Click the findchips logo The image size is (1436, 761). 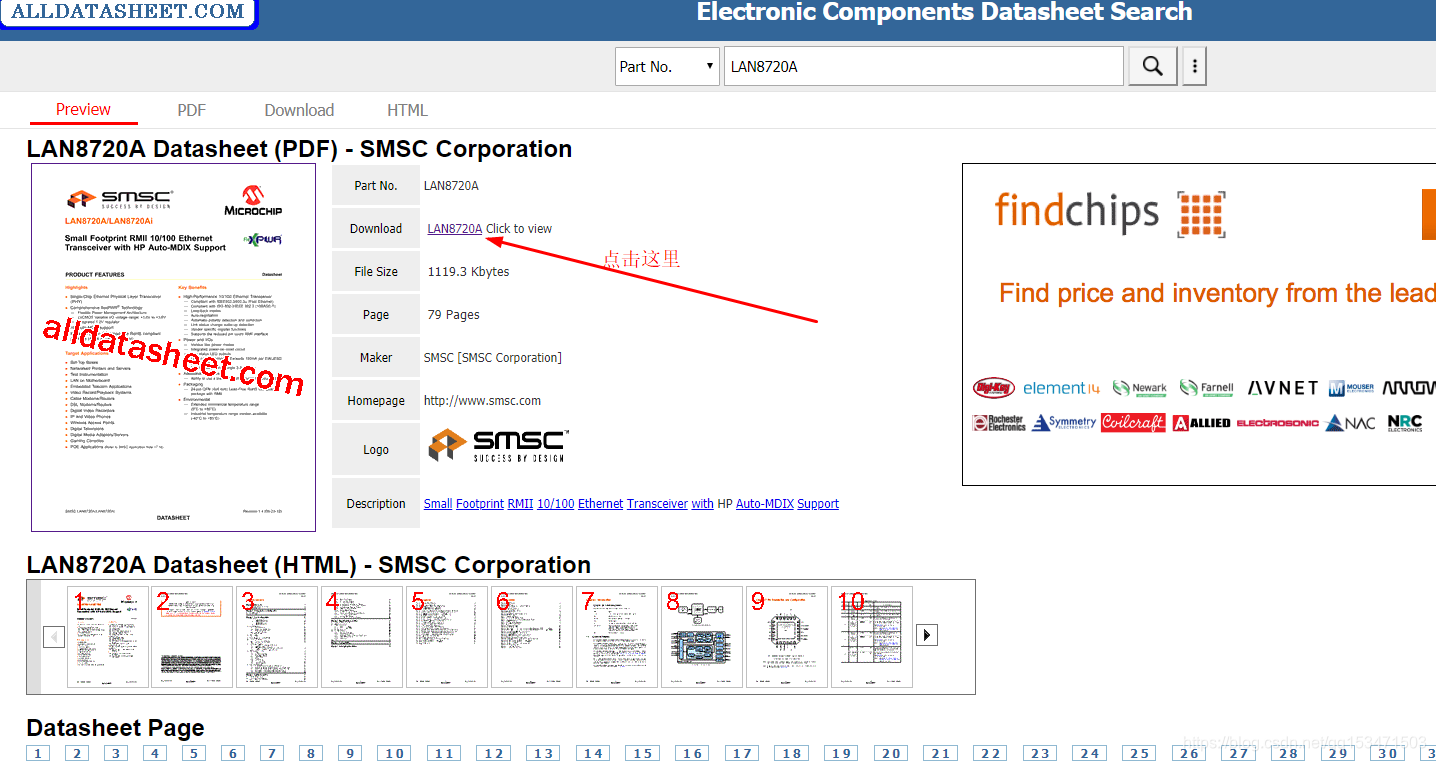[x=1110, y=212]
